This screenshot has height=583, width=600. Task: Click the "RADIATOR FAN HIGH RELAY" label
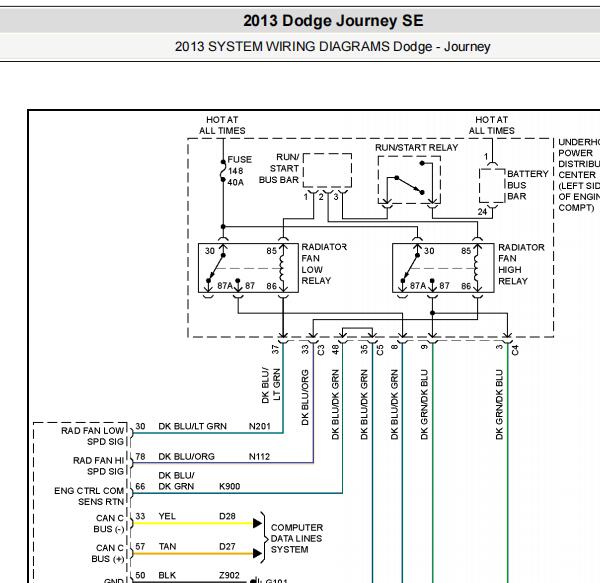[x=521, y=264]
